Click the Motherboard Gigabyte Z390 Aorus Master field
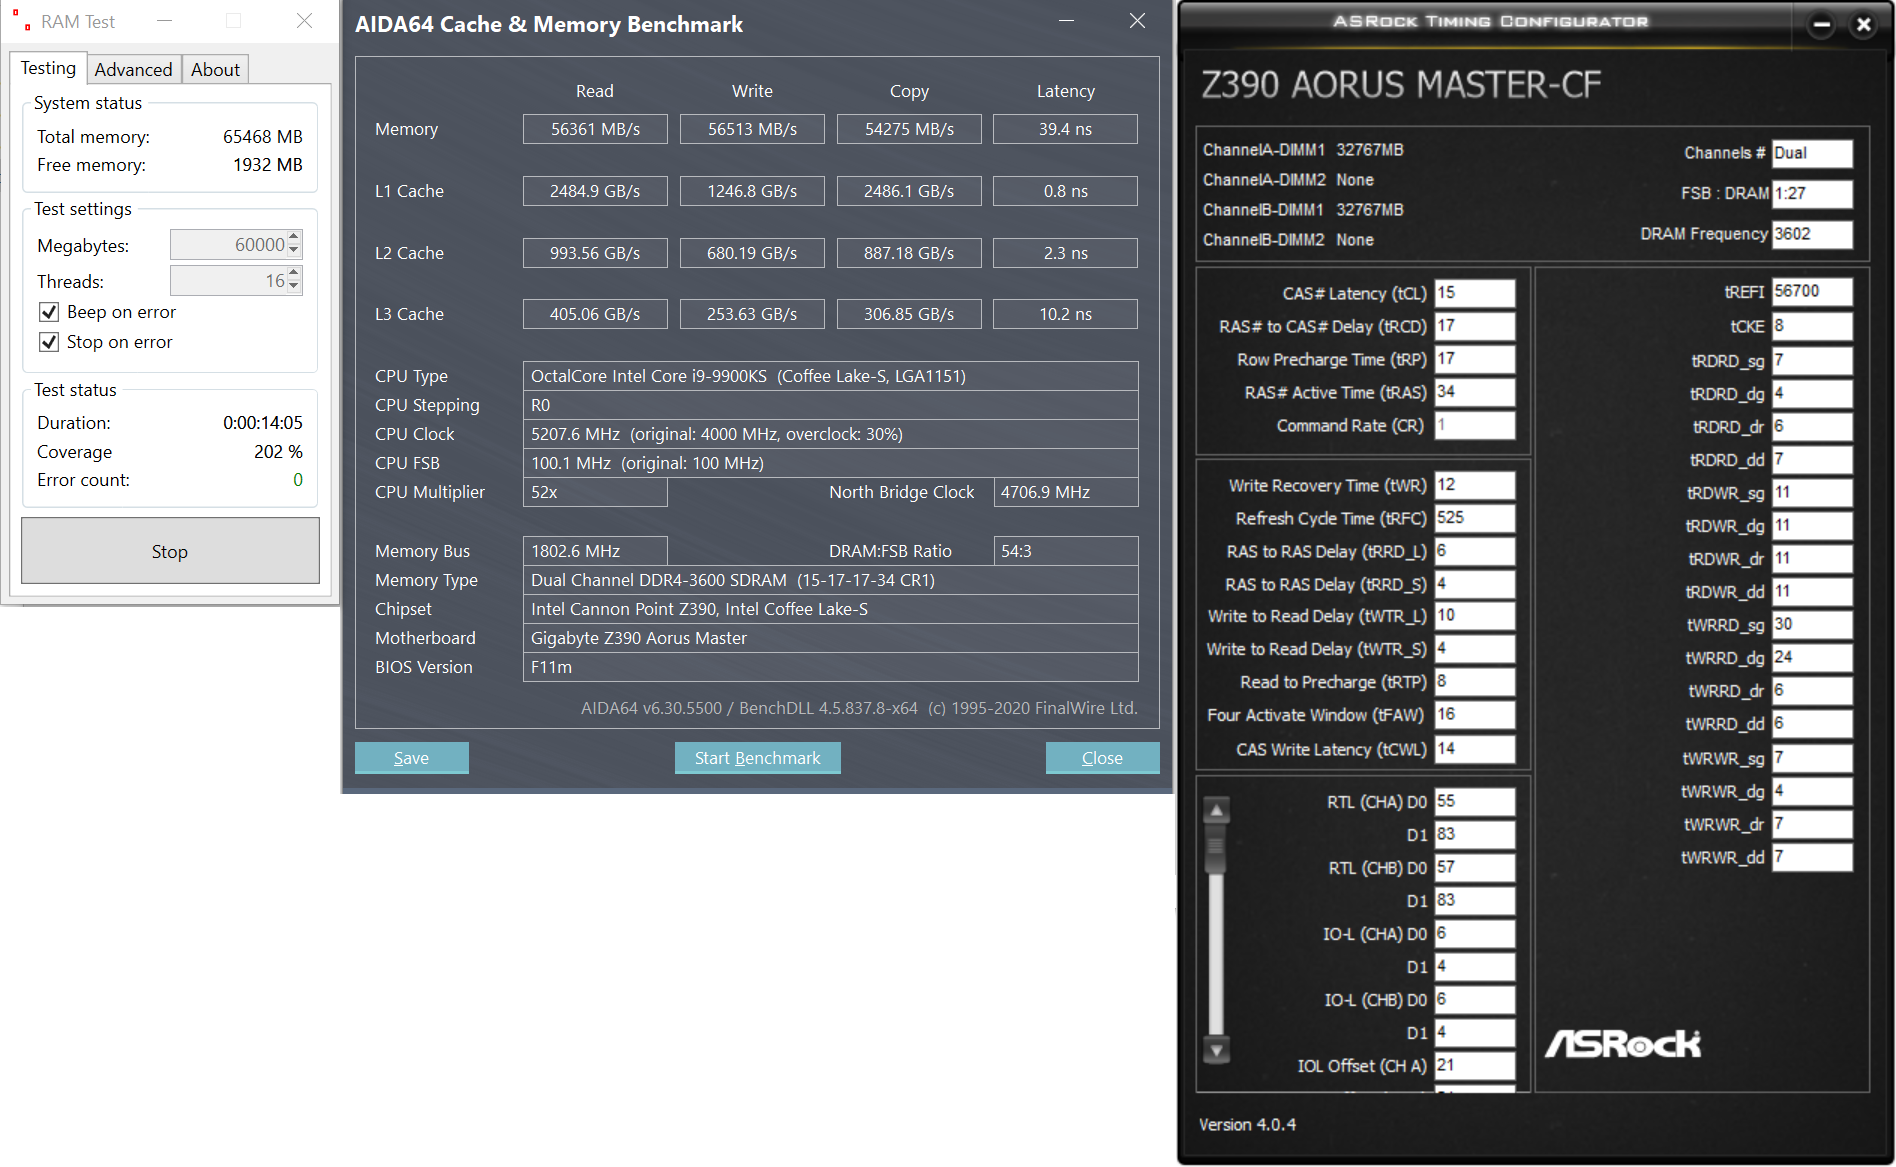This screenshot has width=1896, height=1167. (x=830, y=638)
